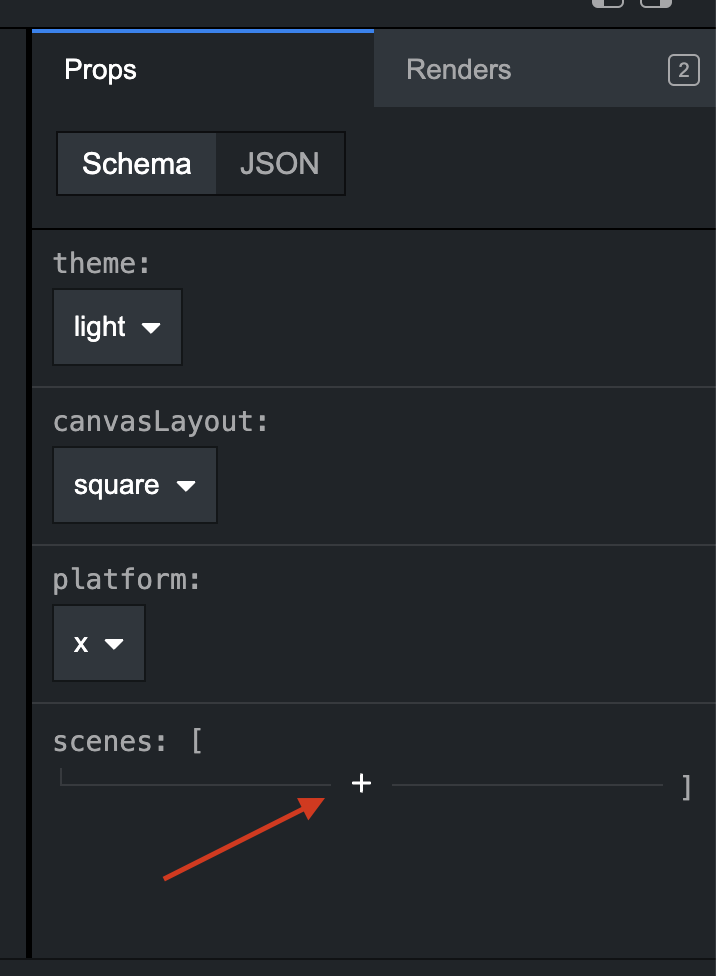The height and width of the screenshot is (976, 716).
Task: Click the 'theme:' property label
Action: pos(101,263)
